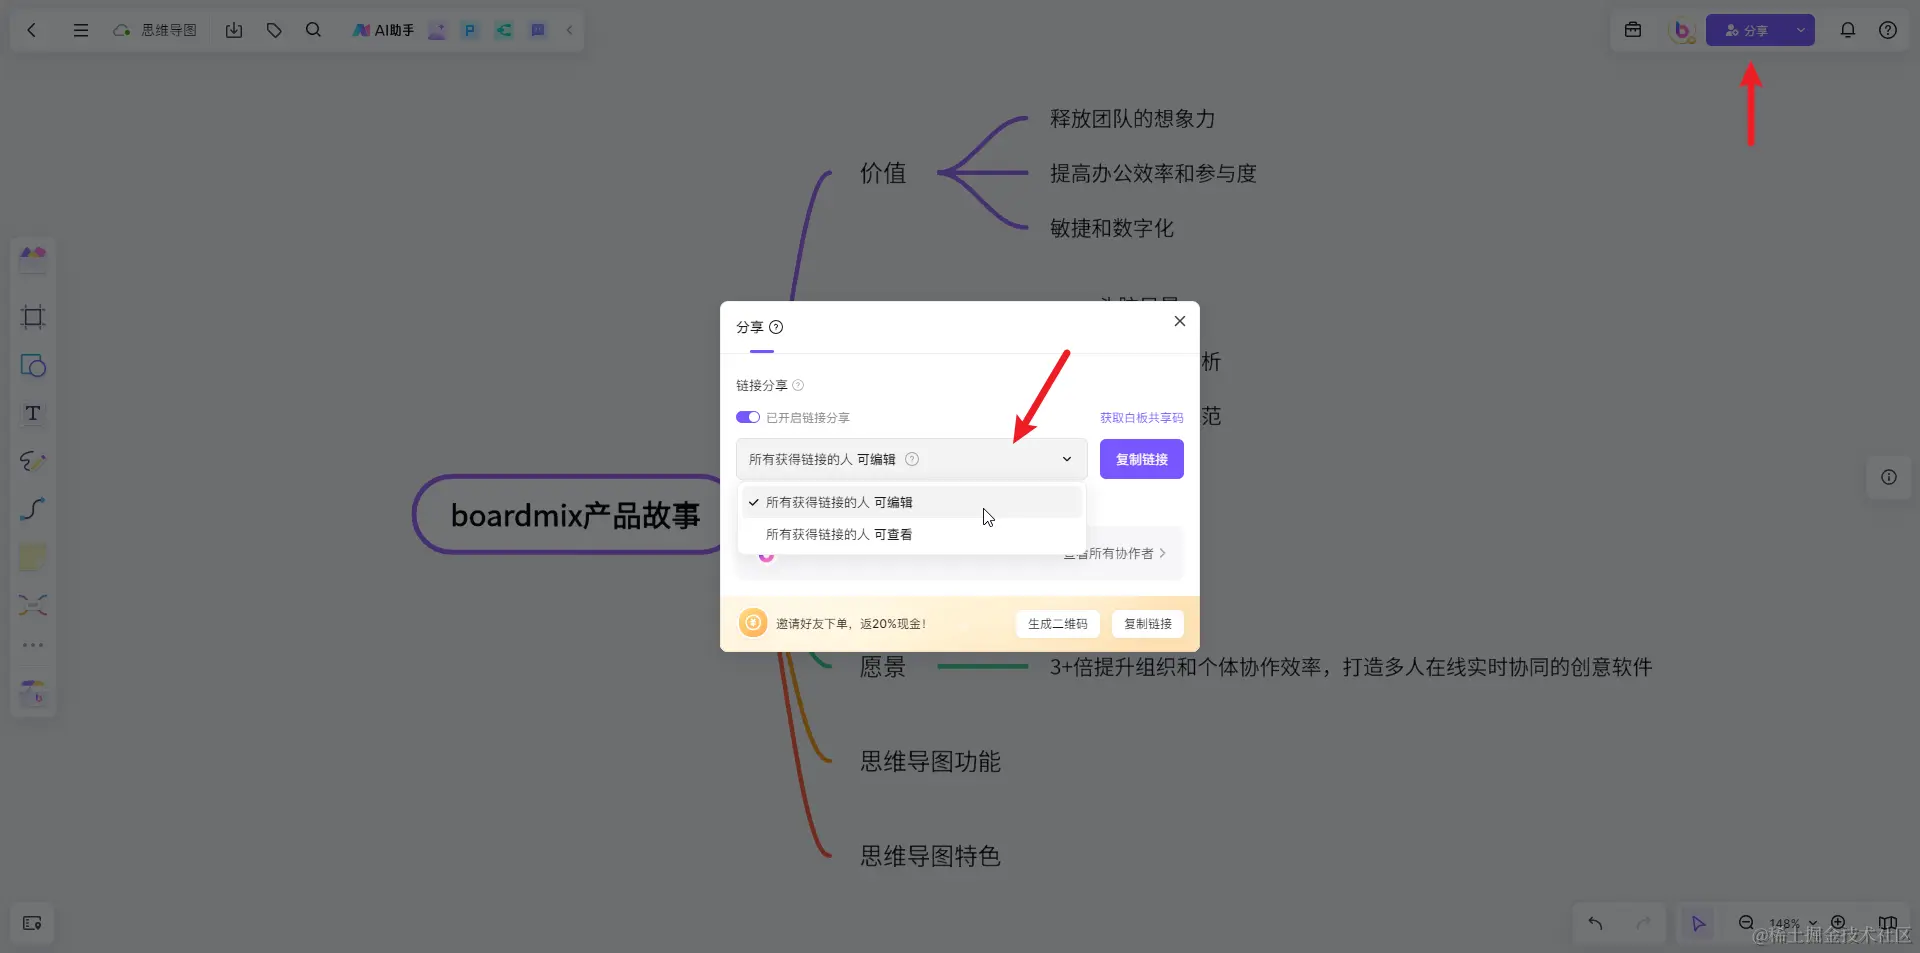1920x953 pixels.
Task: Redo the last undone action
Action: click(x=1643, y=923)
